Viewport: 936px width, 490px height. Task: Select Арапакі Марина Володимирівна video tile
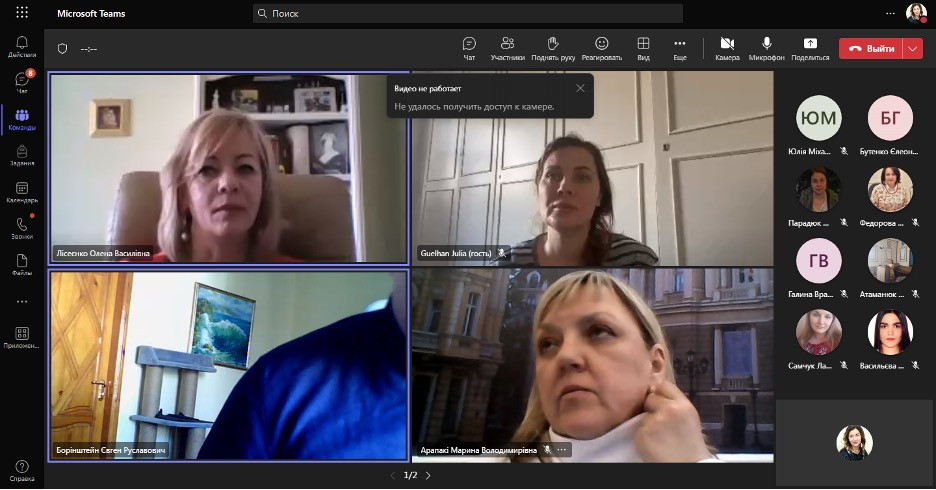tap(593, 365)
